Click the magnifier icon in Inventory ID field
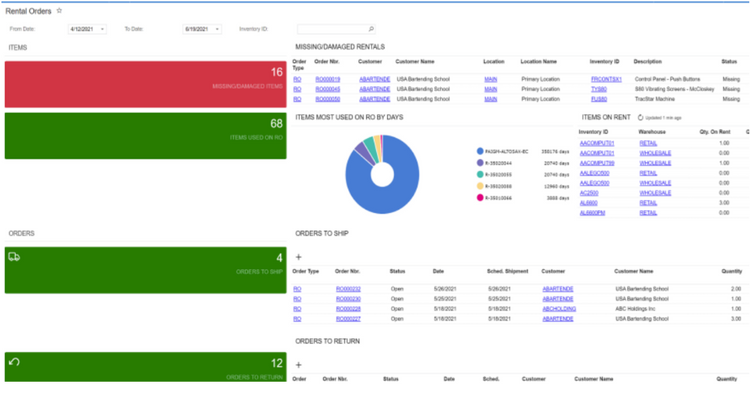 371,29
